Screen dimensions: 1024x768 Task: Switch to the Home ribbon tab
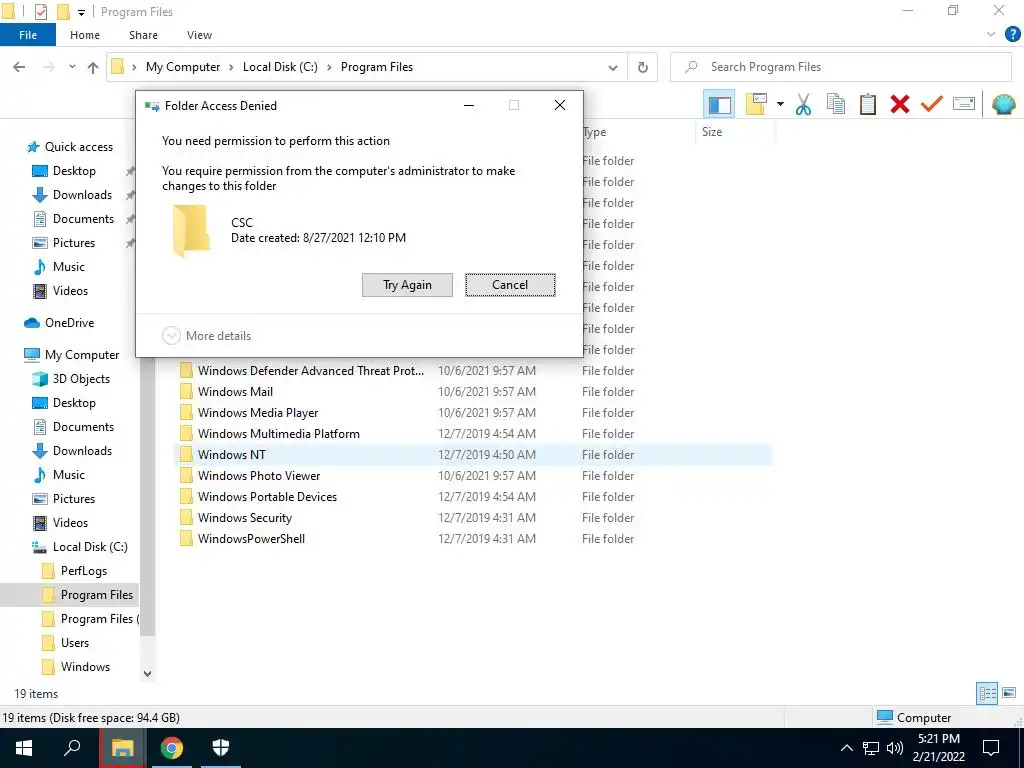(85, 35)
